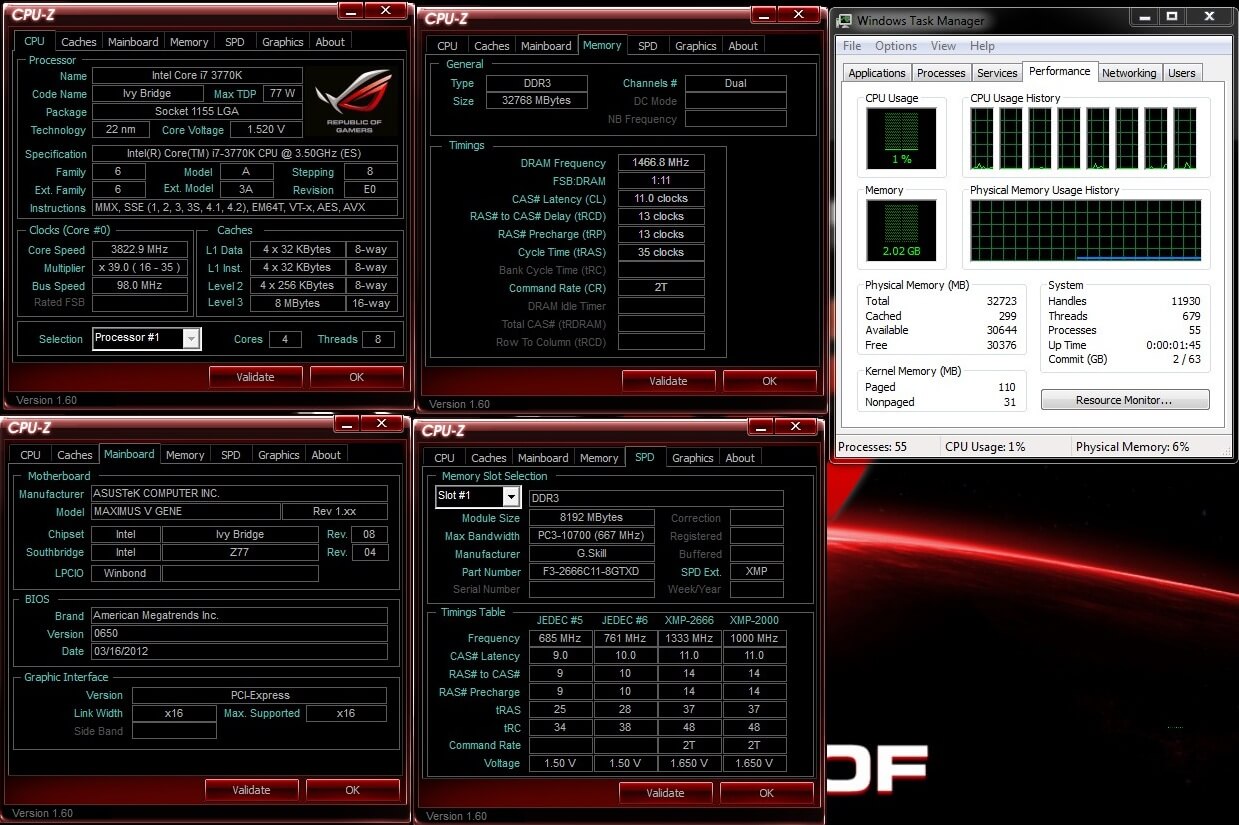
Task: Click OK in the CPU-Z SPD window
Action: [x=766, y=793]
